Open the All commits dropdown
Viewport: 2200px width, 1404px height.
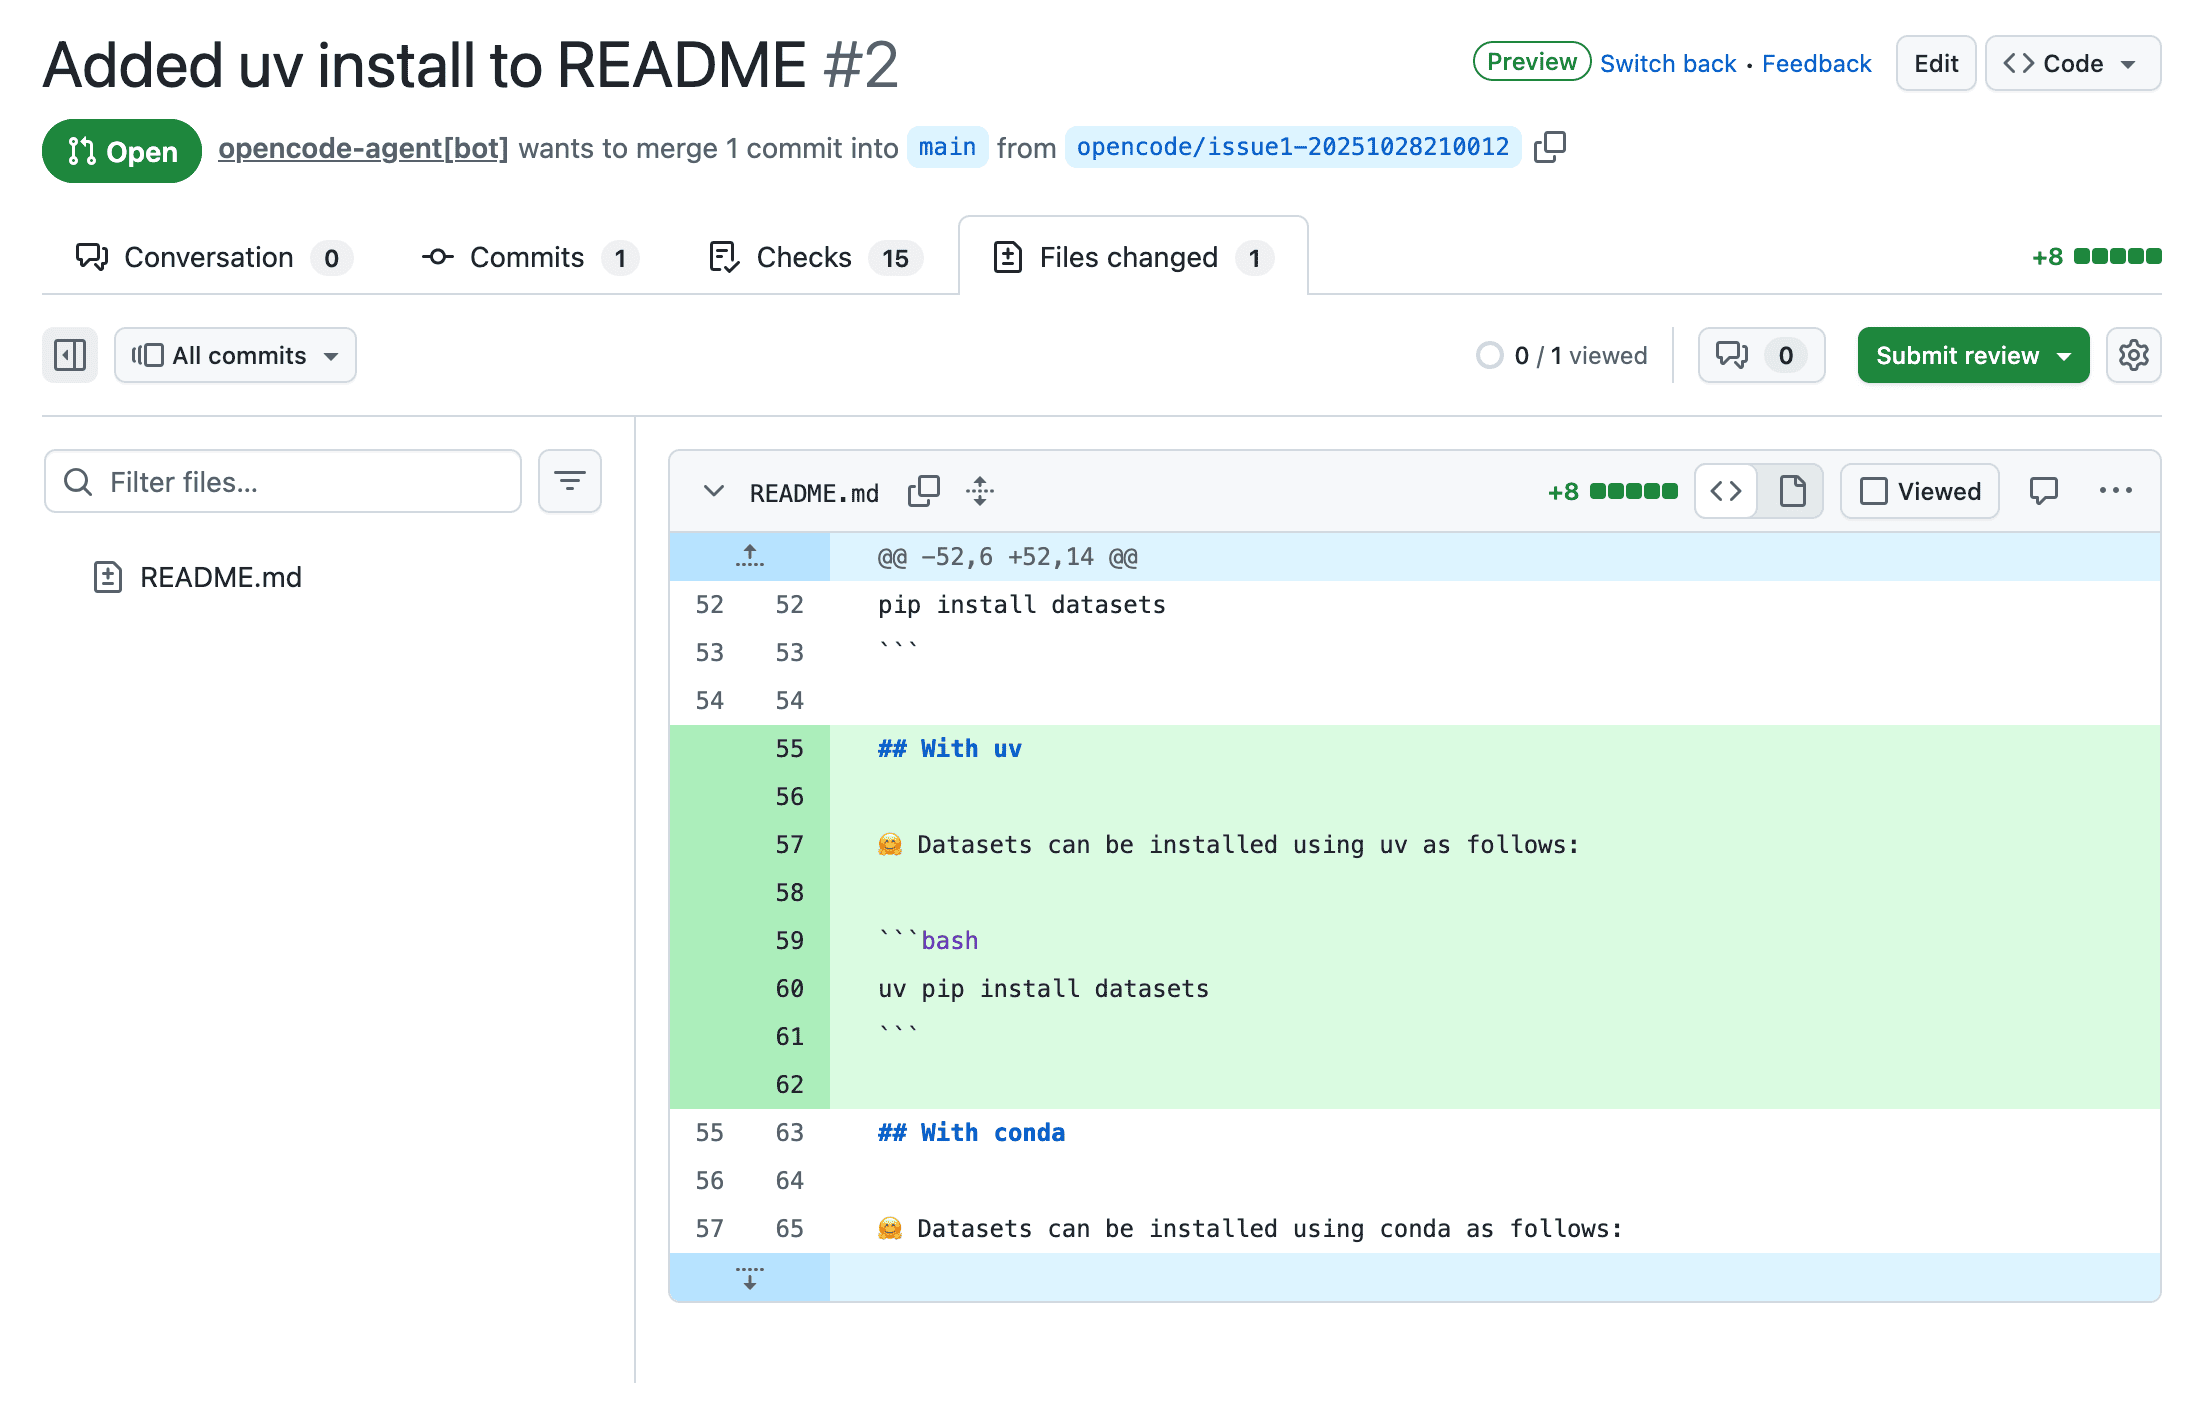click(x=235, y=355)
